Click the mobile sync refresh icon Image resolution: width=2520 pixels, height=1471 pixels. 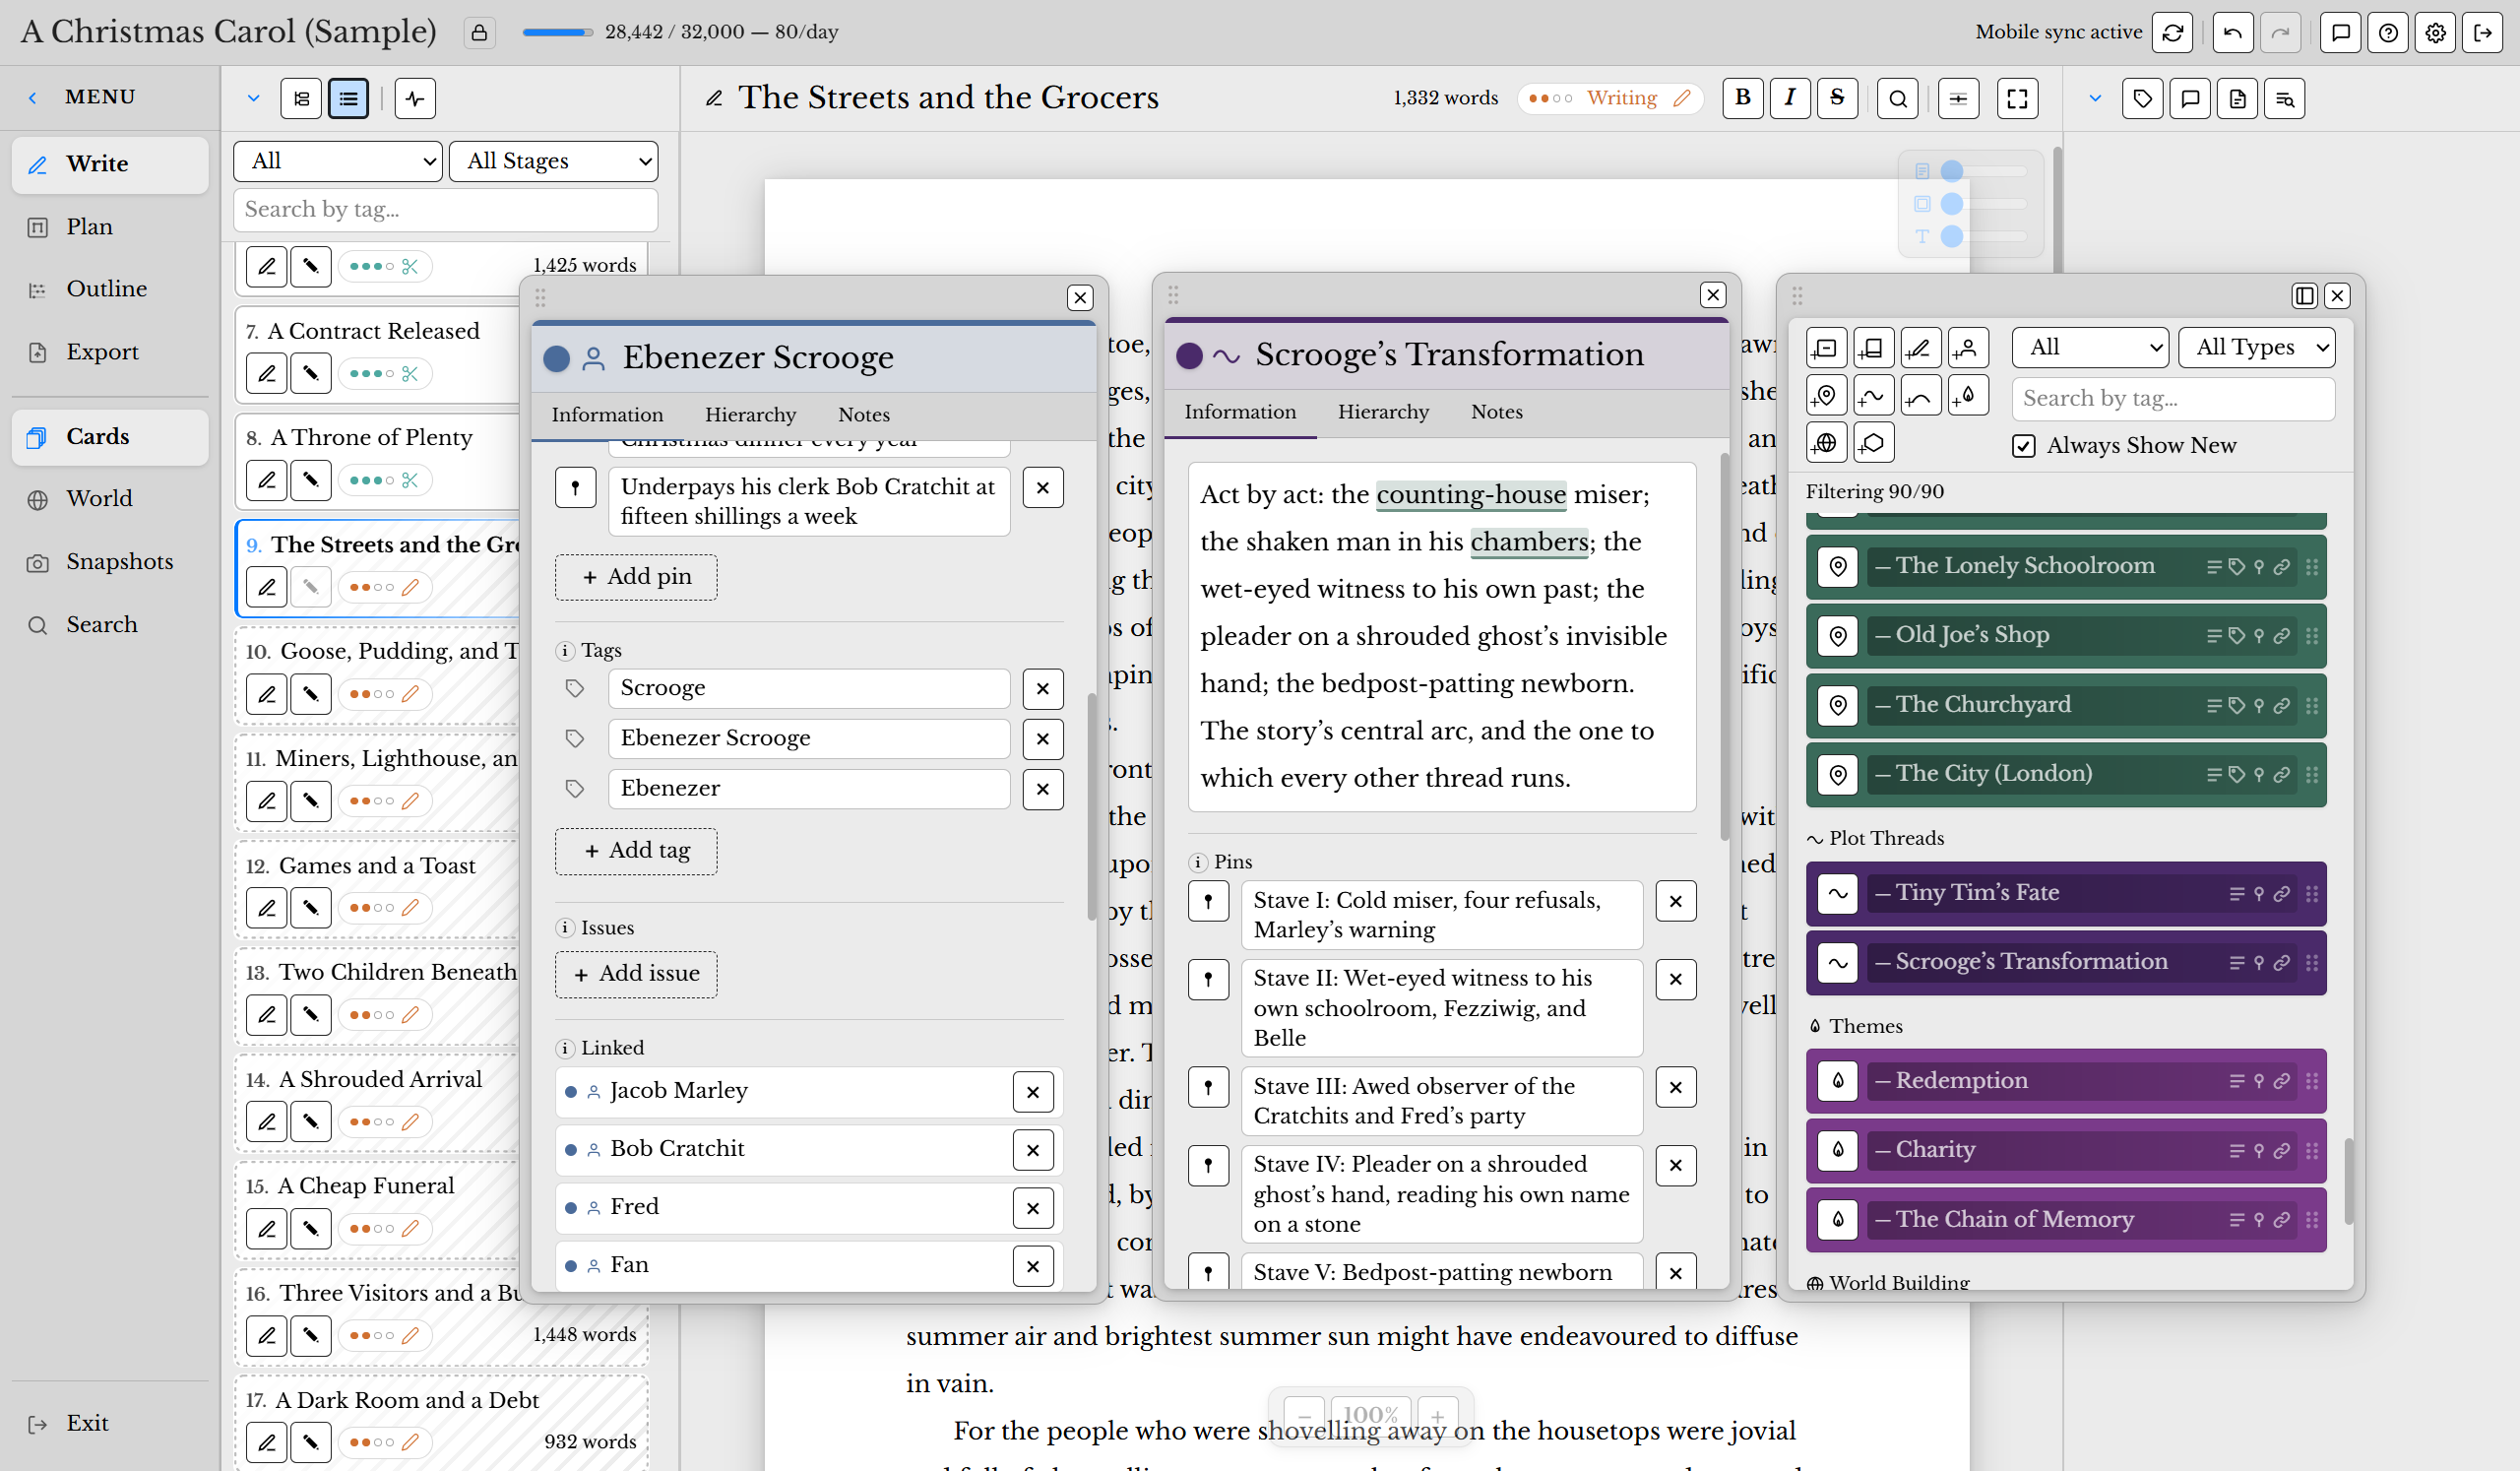(x=2173, y=33)
